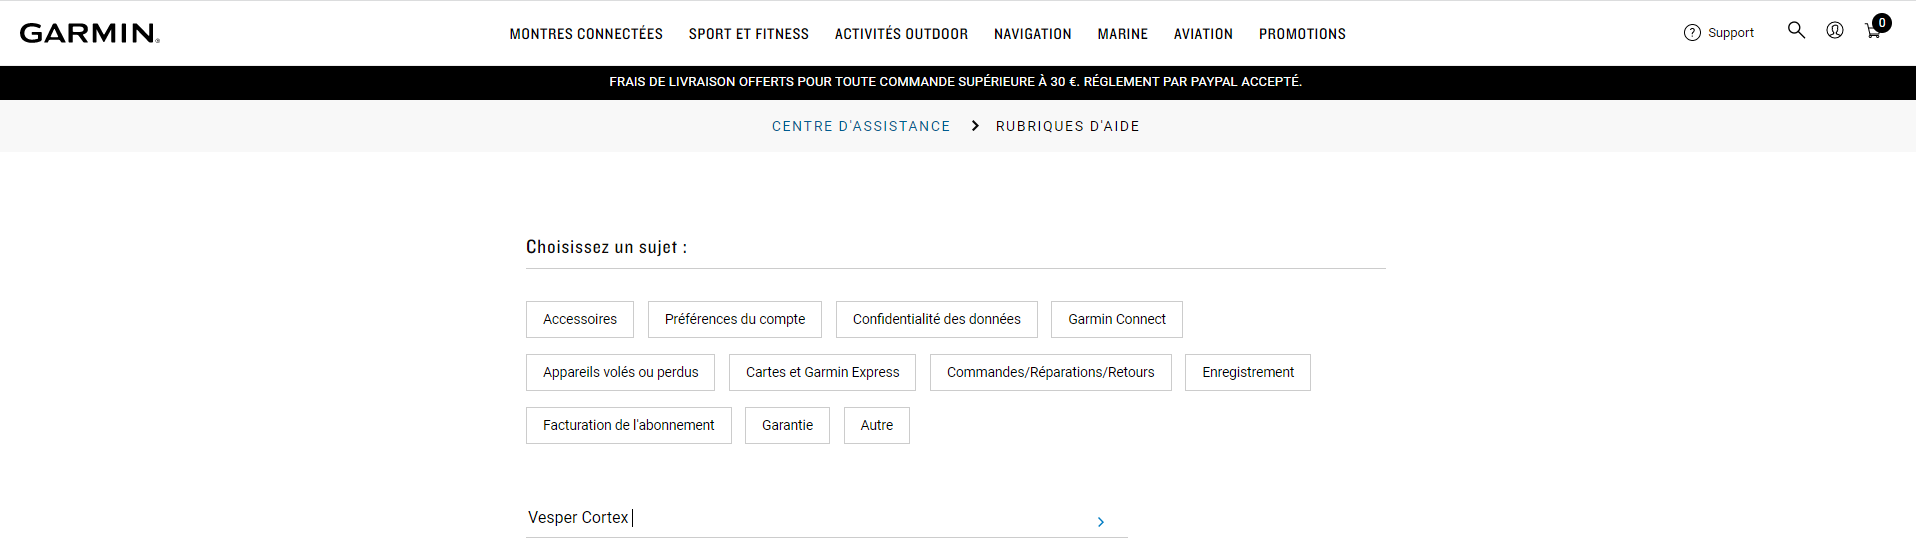Viewport: 1916px width, 551px height.
Task: Open Aviation menu
Action: [x=1203, y=34]
